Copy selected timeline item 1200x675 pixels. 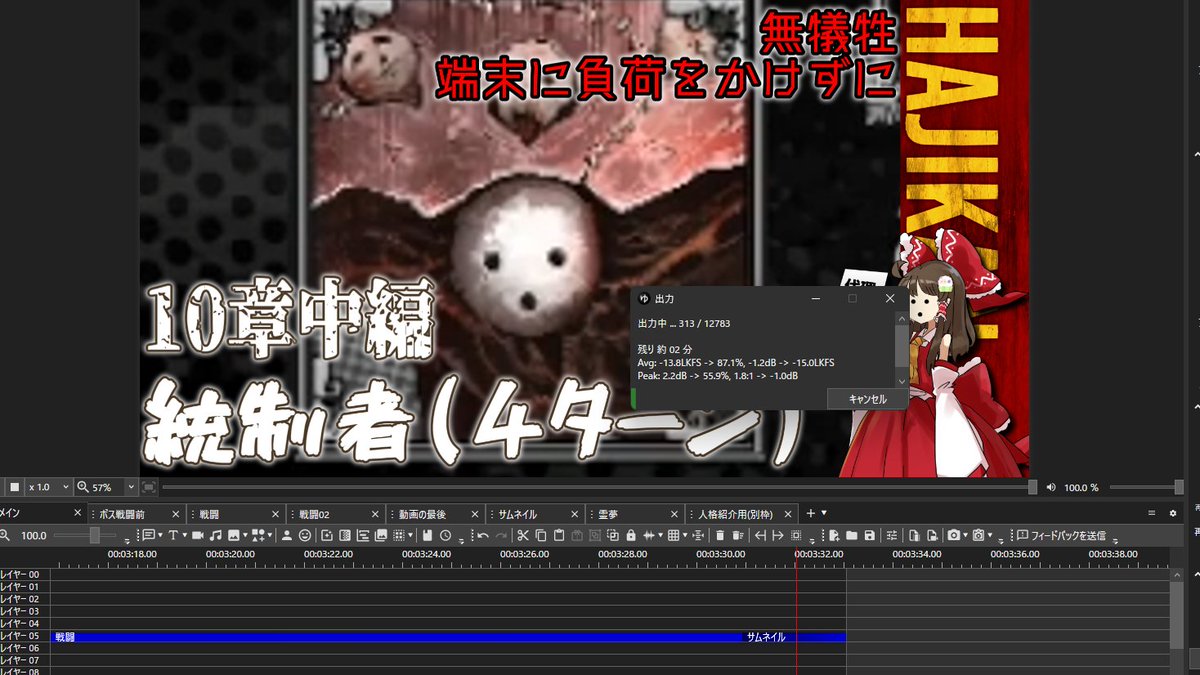(541, 535)
